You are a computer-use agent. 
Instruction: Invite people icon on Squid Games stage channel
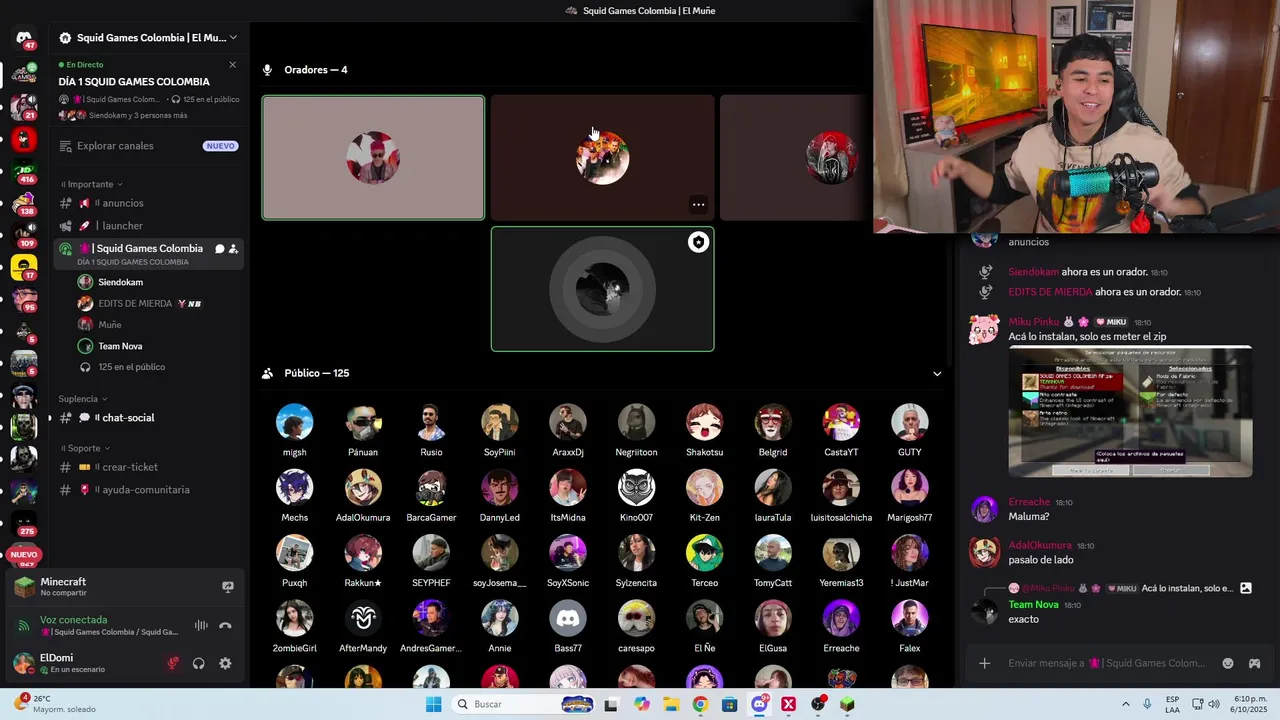[233, 249]
